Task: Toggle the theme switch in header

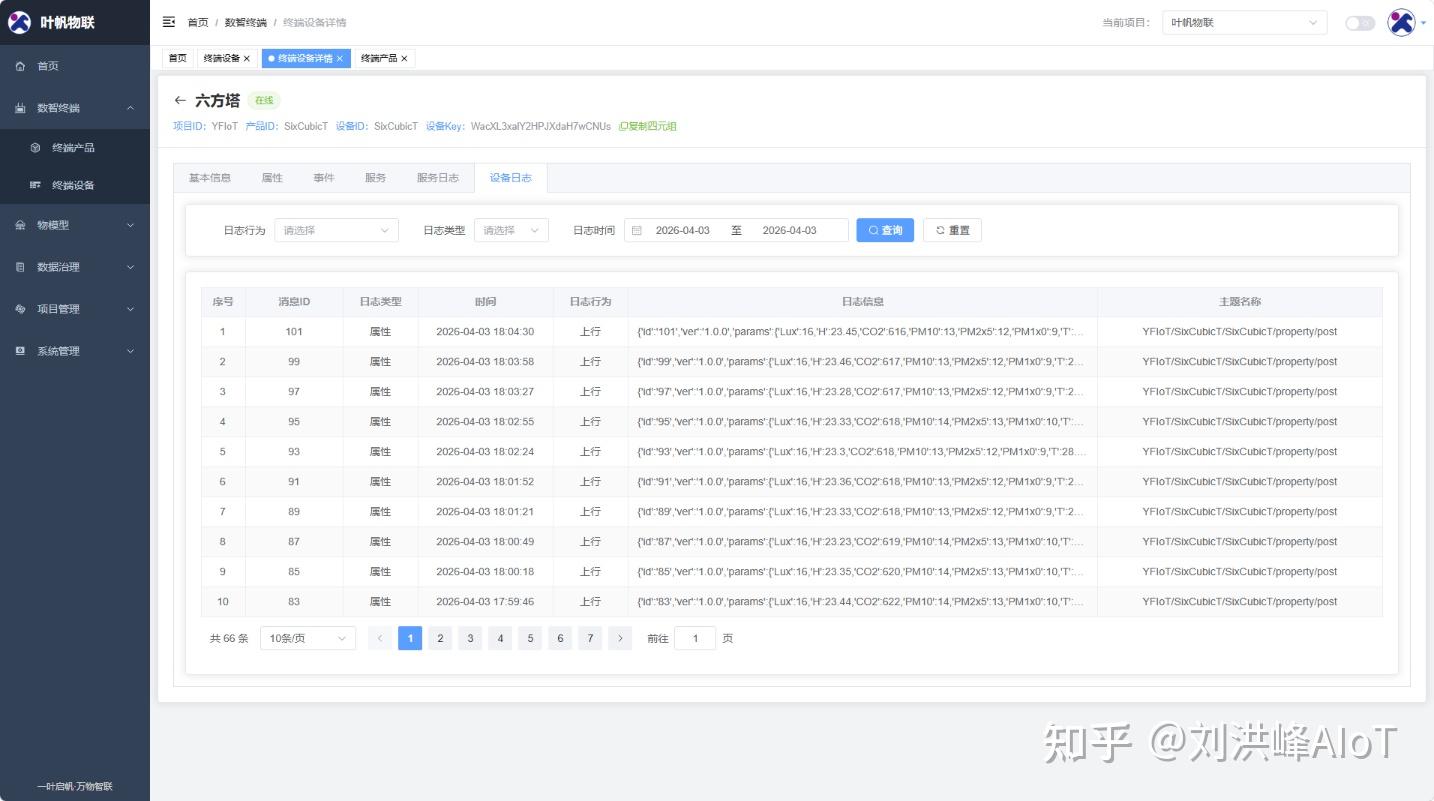Action: tap(1360, 23)
